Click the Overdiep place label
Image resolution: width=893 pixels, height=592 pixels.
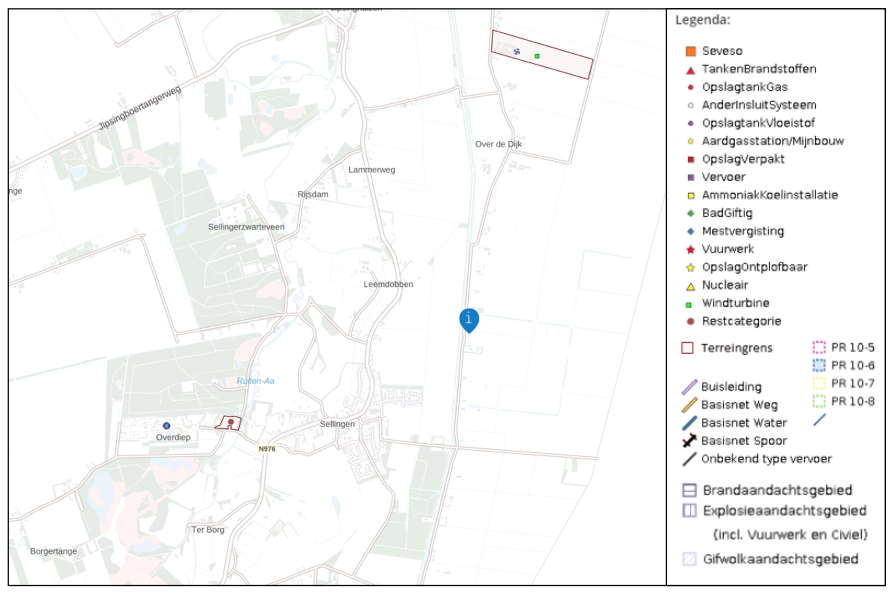173,438
